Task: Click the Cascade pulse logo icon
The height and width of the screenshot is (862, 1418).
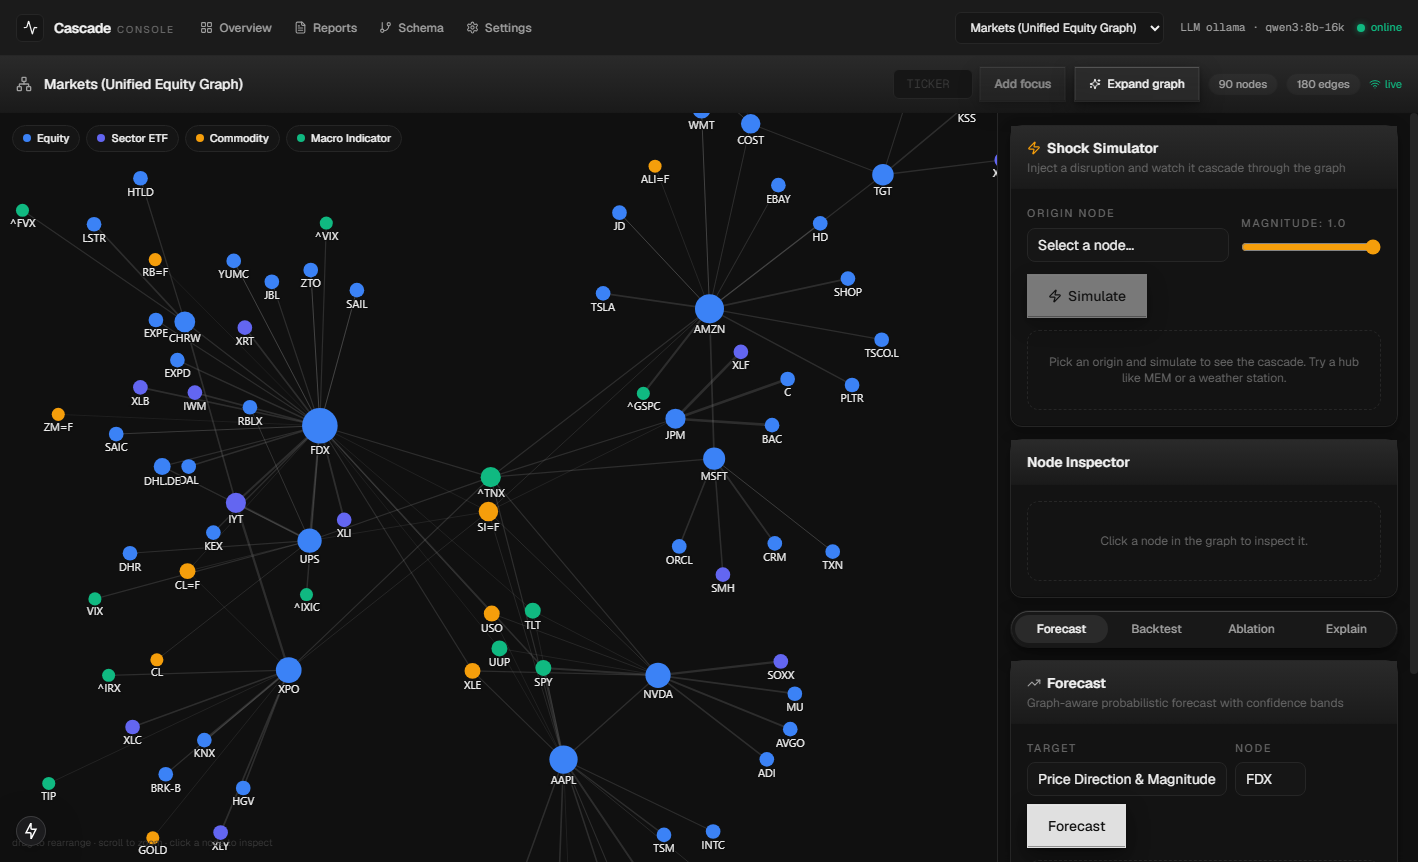Action: click(x=30, y=28)
